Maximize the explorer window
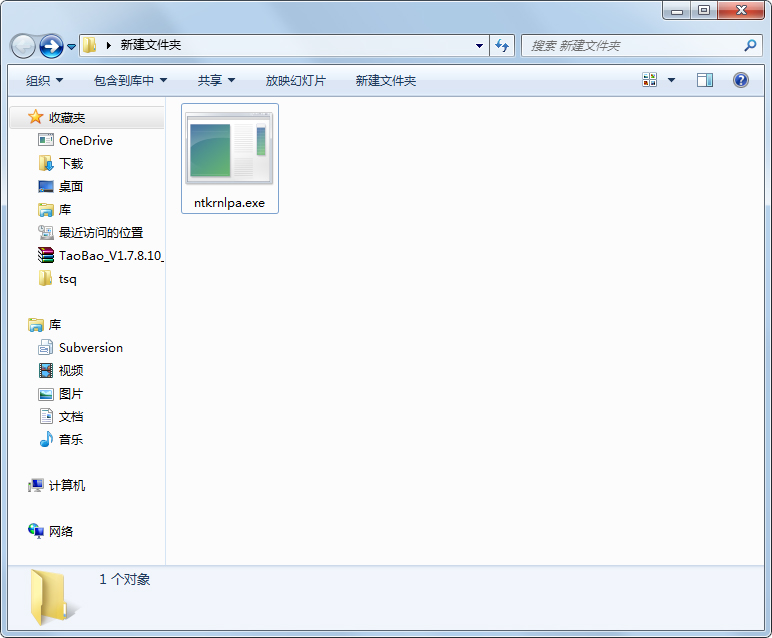This screenshot has height=638, width=772. [x=704, y=11]
